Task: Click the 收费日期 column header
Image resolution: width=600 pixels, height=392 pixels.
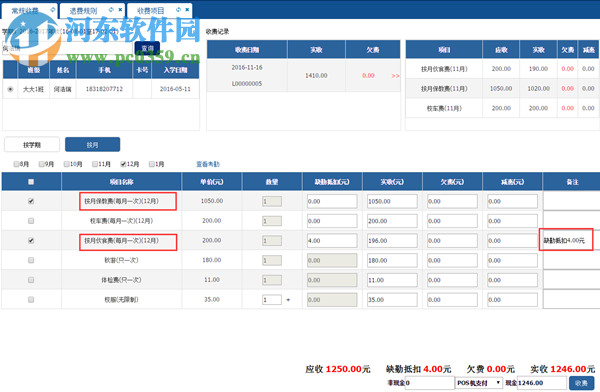Action: (x=247, y=50)
